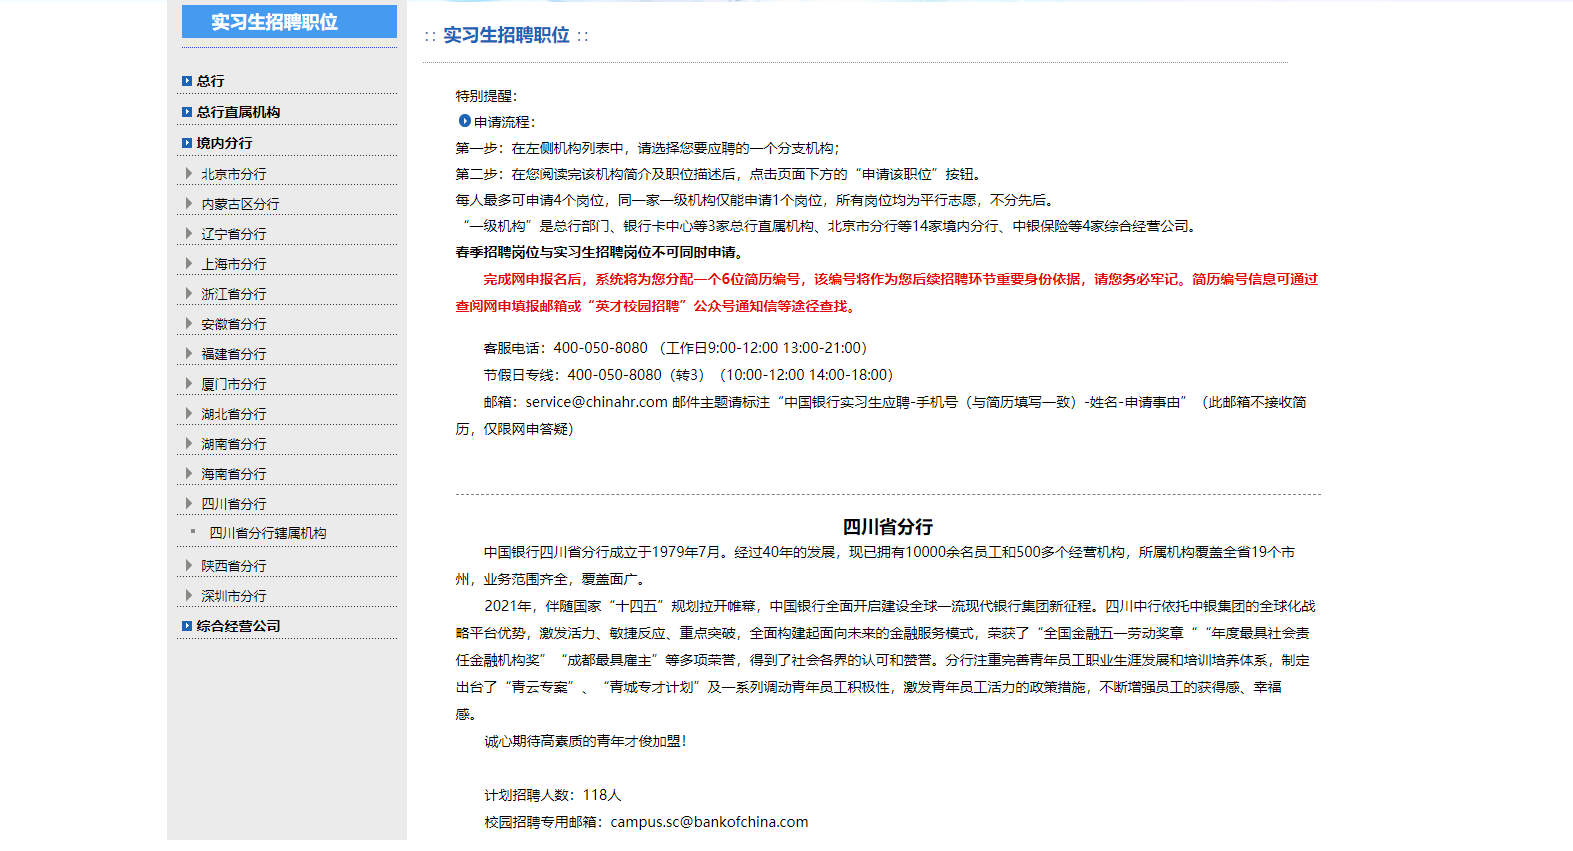Viewport: 1573px width, 851px height.
Task: Click the 特别提醒 label
Action: [487, 96]
